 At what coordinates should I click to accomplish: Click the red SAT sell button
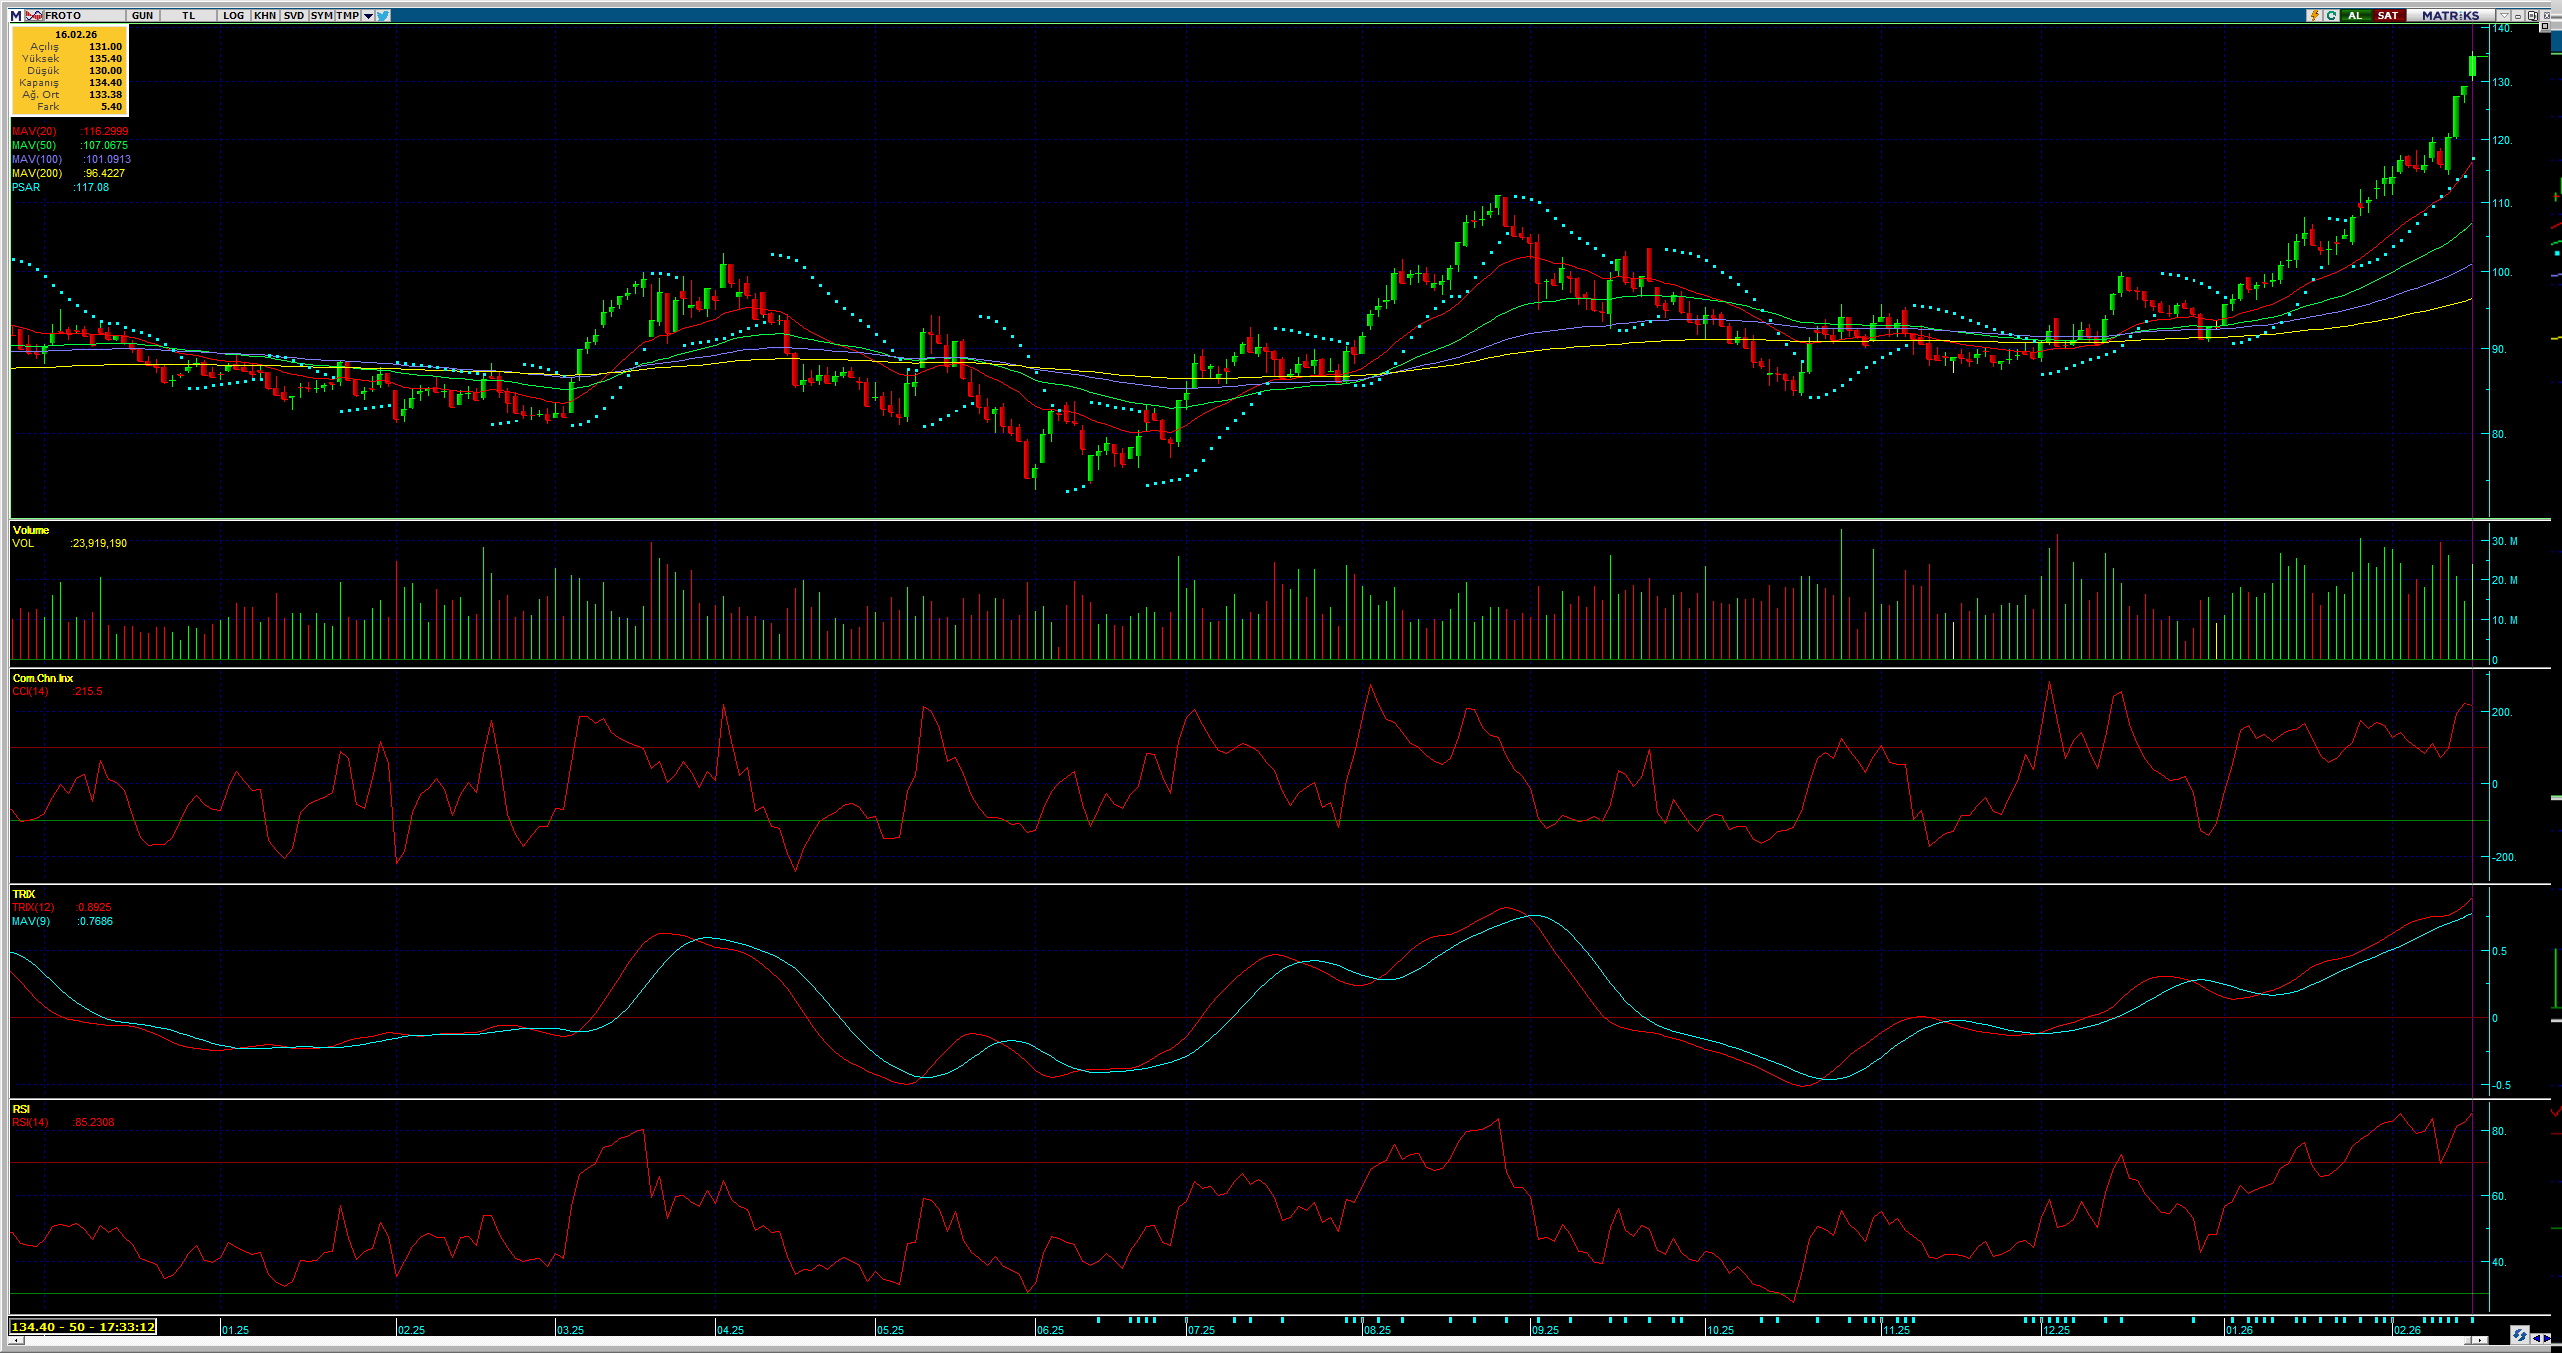2387,16
